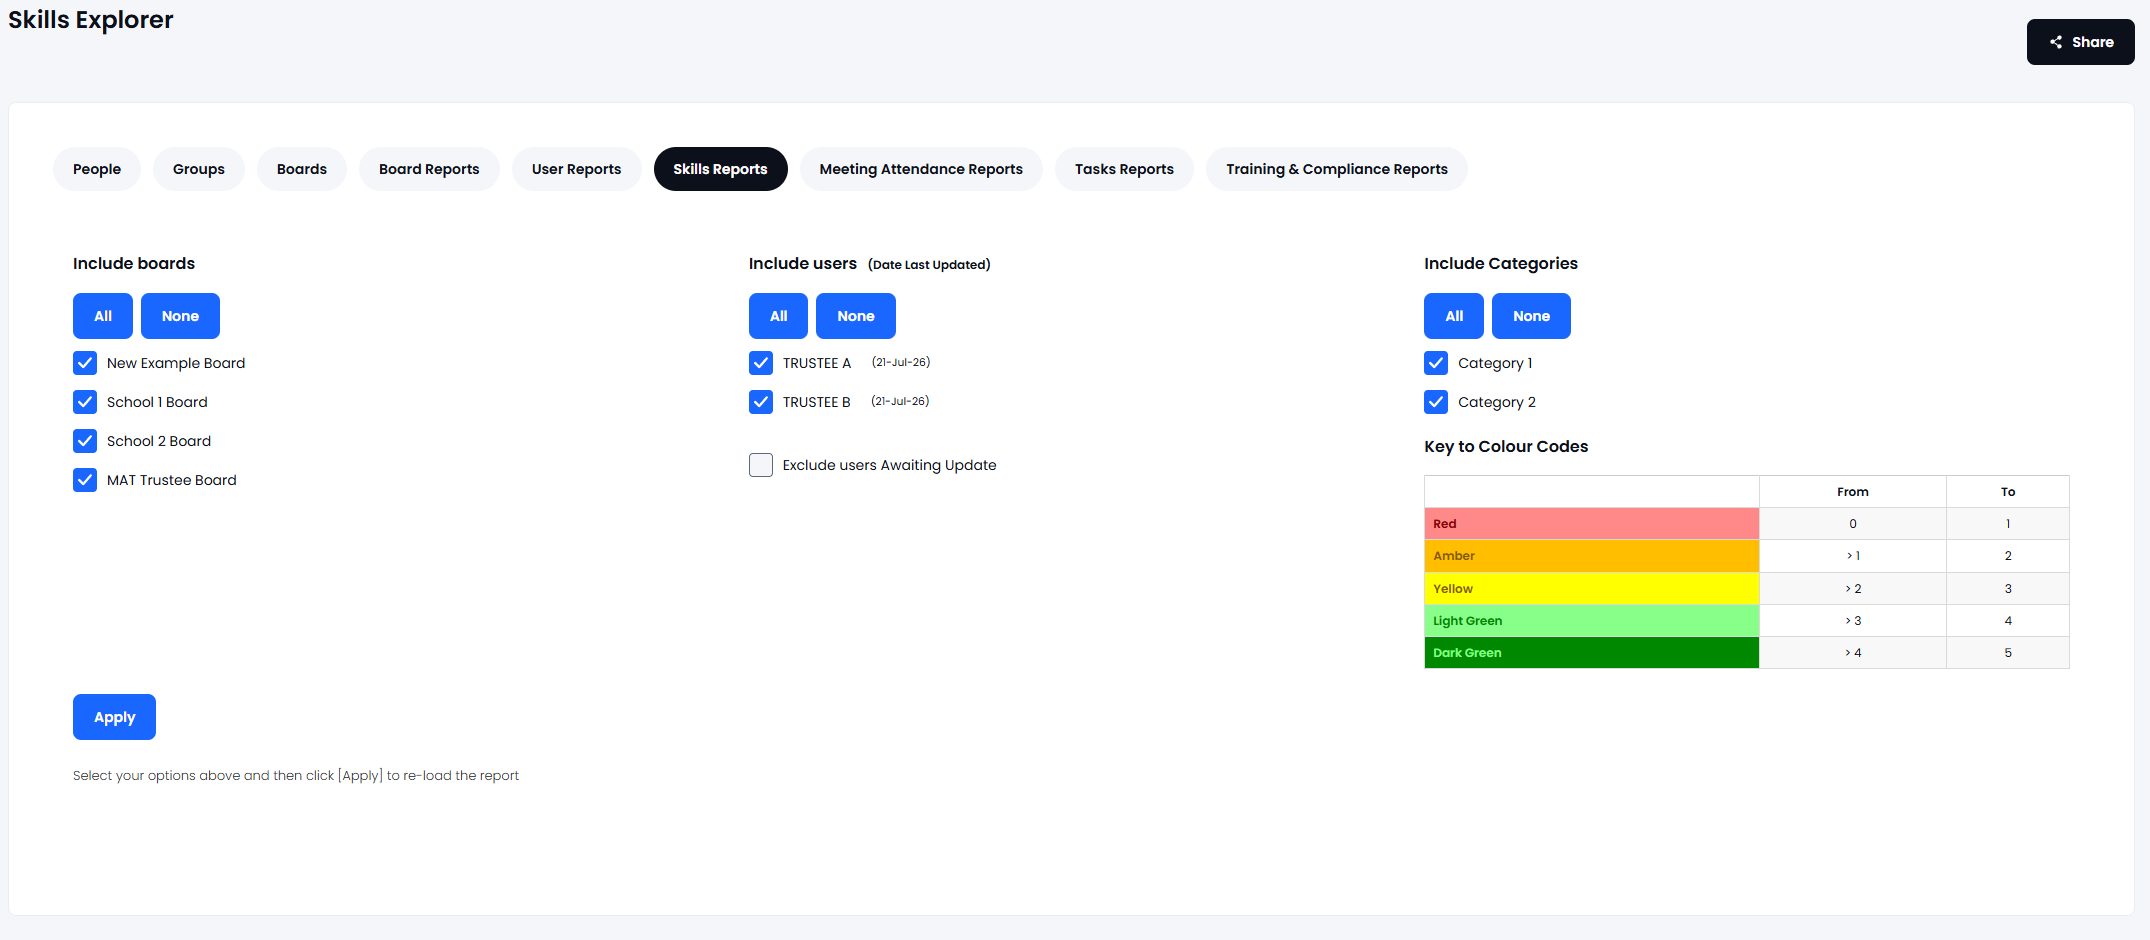The width and height of the screenshot is (2150, 940).
Task: Click the '(Date Last Updated)' label
Action: click(x=929, y=265)
